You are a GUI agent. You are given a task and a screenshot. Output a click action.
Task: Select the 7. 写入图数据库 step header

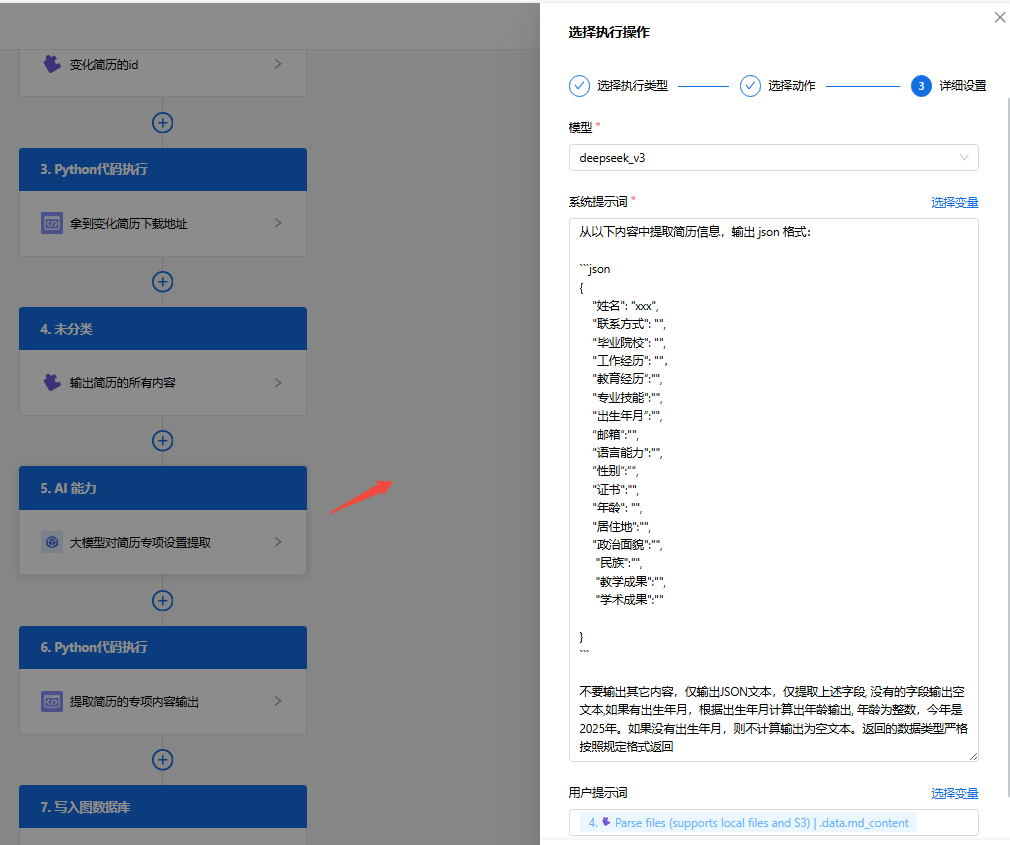(x=163, y=806)
